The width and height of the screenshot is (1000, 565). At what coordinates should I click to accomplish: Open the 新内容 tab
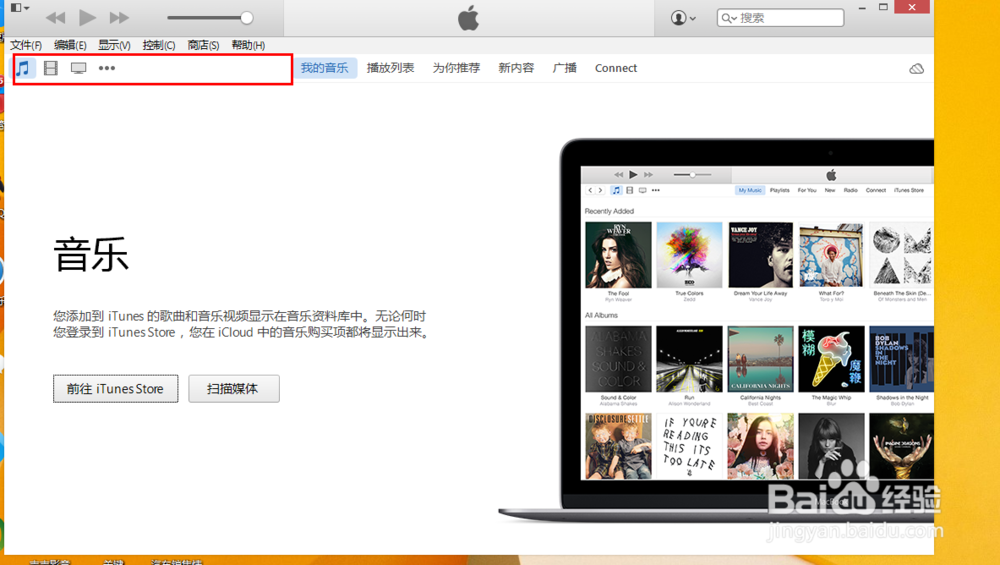click(516, 68)
